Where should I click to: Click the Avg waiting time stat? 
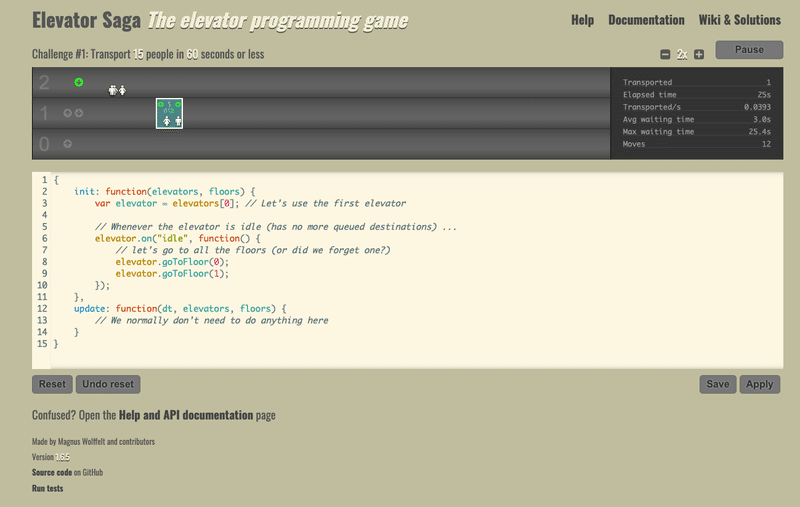tap(696, 119)
